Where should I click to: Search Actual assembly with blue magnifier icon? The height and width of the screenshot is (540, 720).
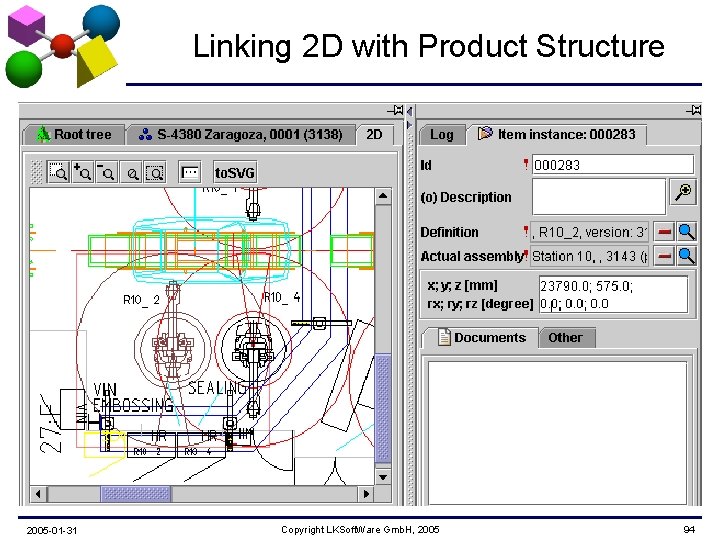[686, 256]
